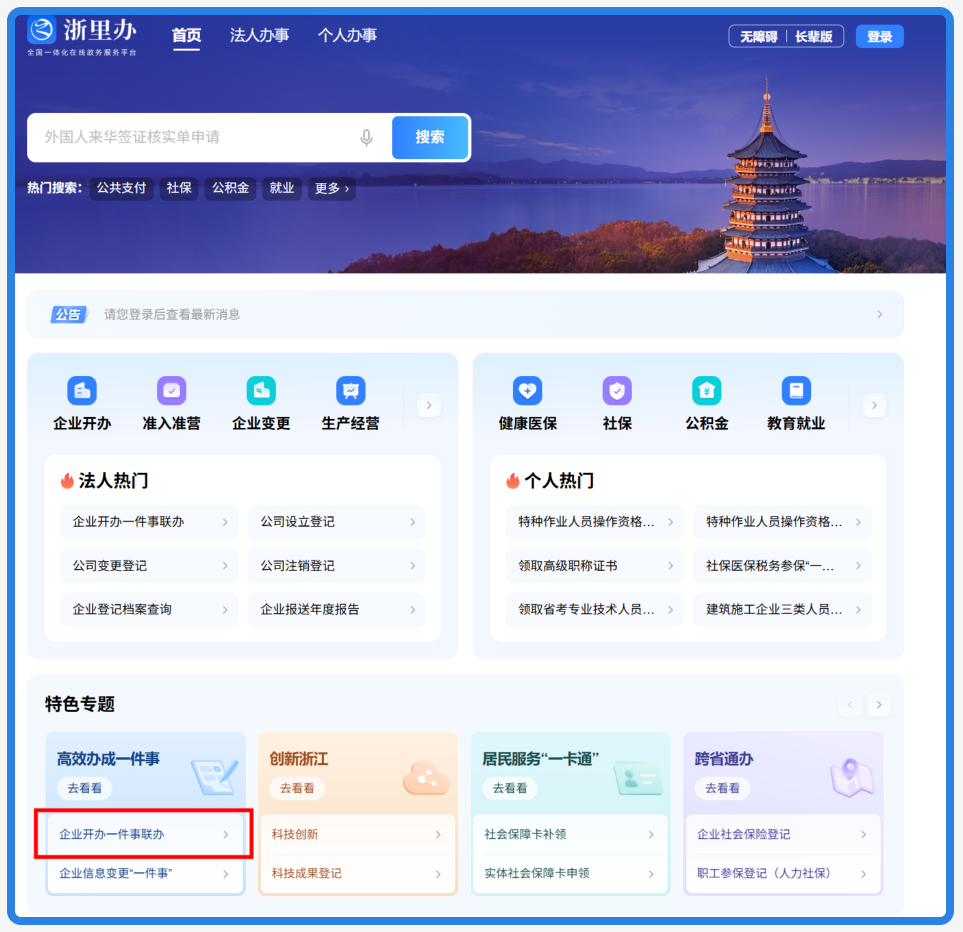Go to previous 特色专题 page
The height and width of the screenshot is (932, 963).
click(x=850, y=704)
